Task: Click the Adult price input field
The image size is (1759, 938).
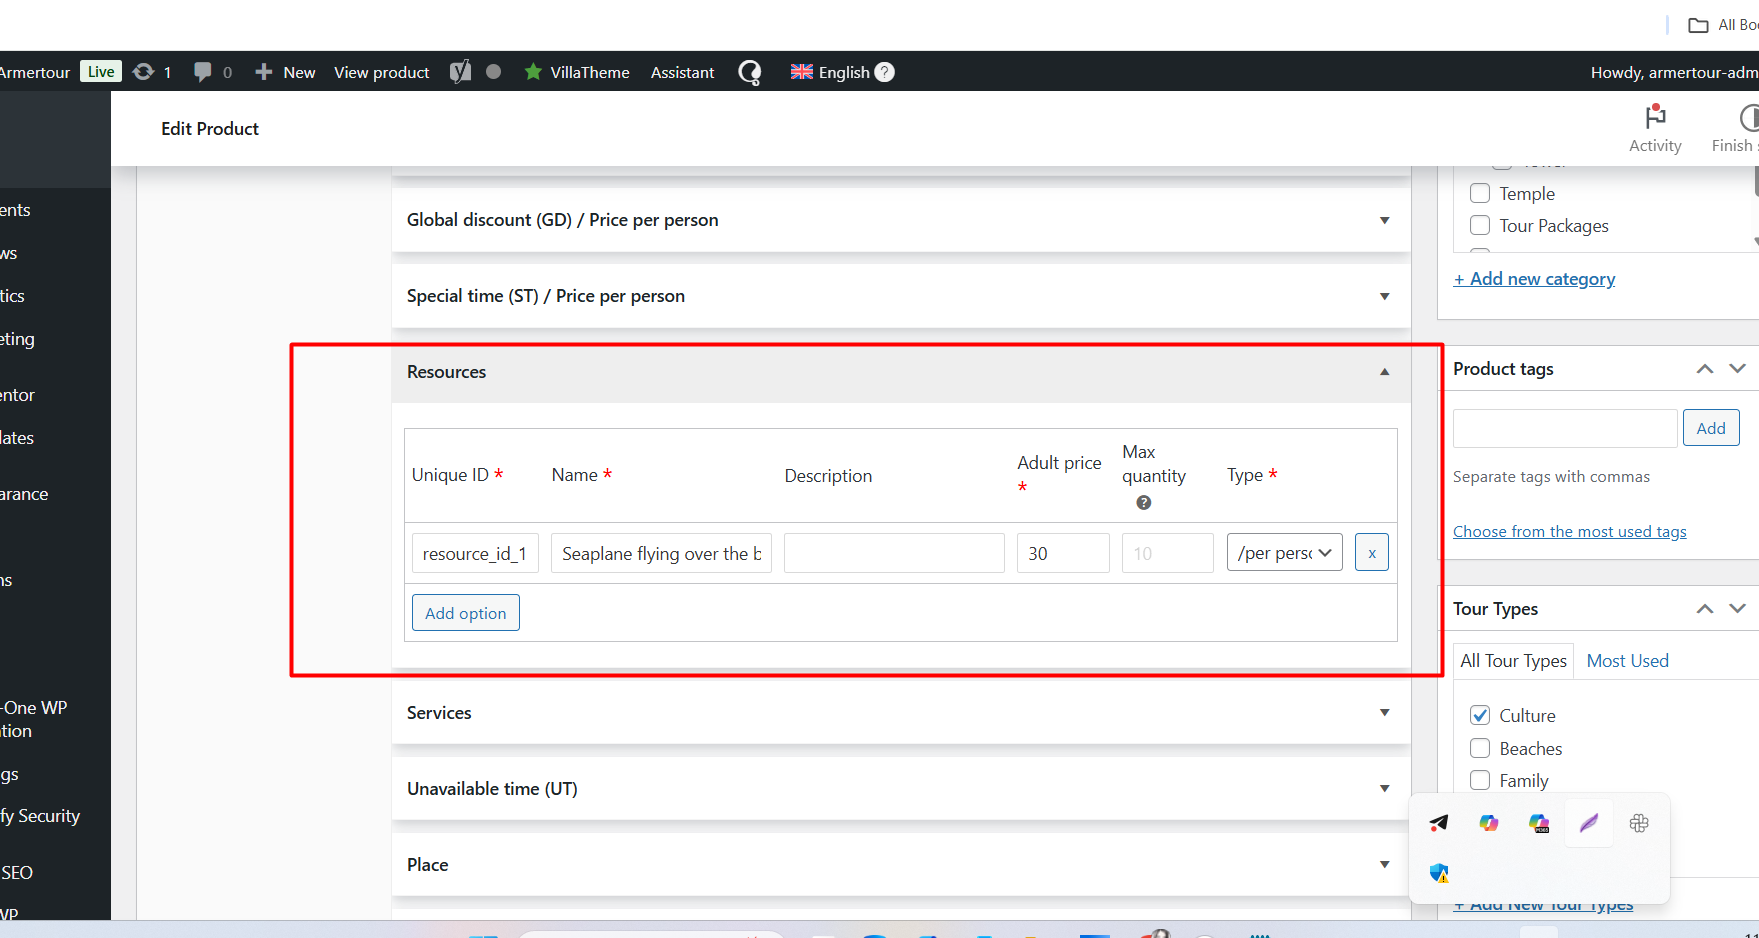Action: [x=1062, y=553]
